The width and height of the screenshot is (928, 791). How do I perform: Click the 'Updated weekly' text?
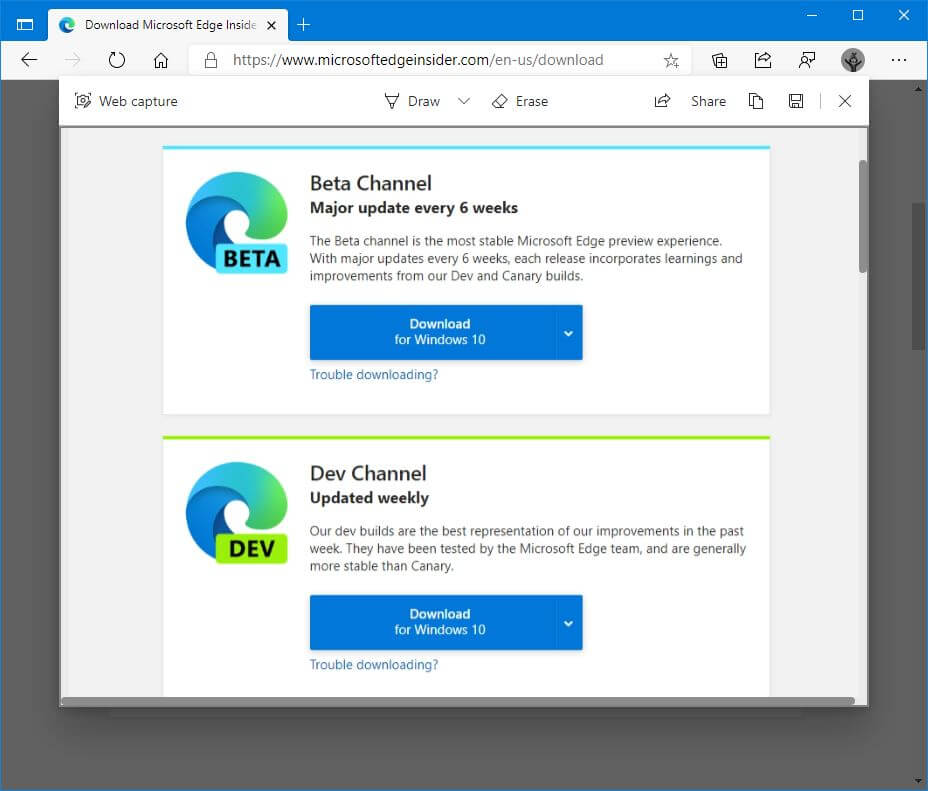(369, 498)
